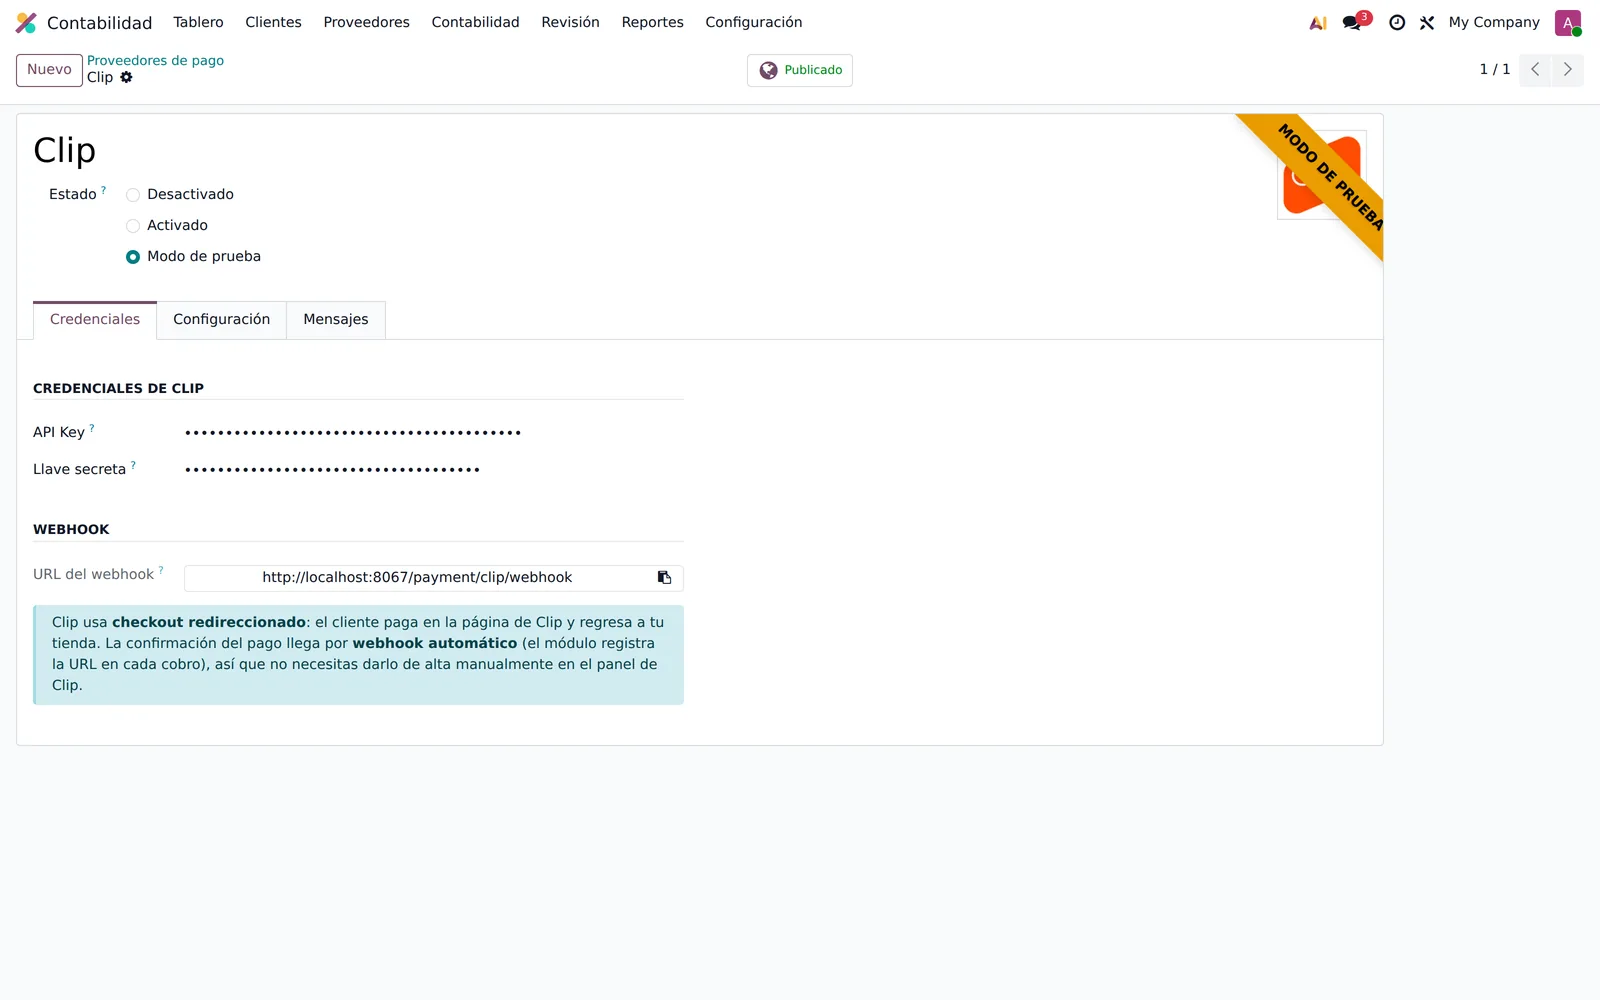Image resolution: width=1600 pixels, height=1000 pixels.
Task: Switch to the Credenciales tab
Action: (95, 320)
